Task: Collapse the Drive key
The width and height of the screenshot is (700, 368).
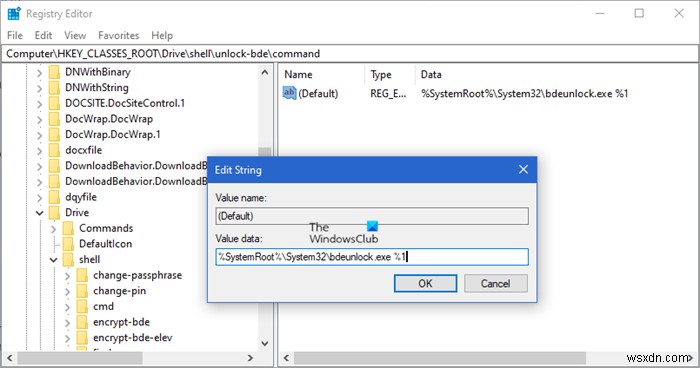Action: pyautogui.click(x=39, y=213)
